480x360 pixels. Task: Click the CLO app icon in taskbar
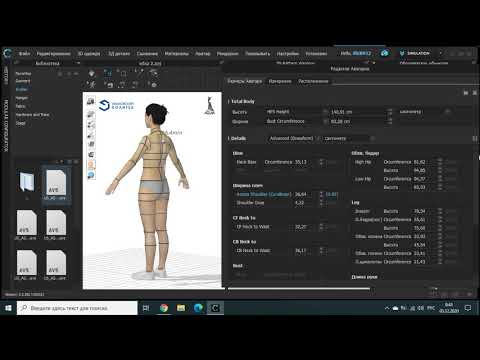click(215, 308)
